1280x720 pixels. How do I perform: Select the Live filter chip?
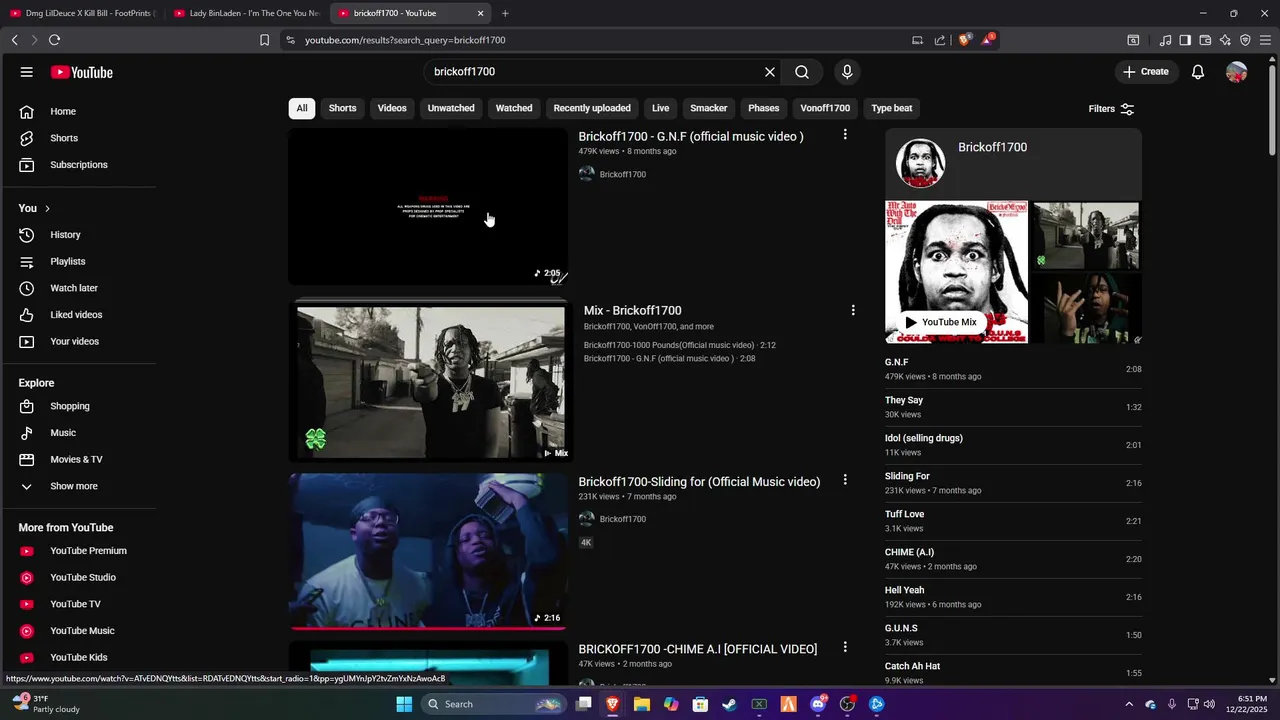click(x=661, y=108)
